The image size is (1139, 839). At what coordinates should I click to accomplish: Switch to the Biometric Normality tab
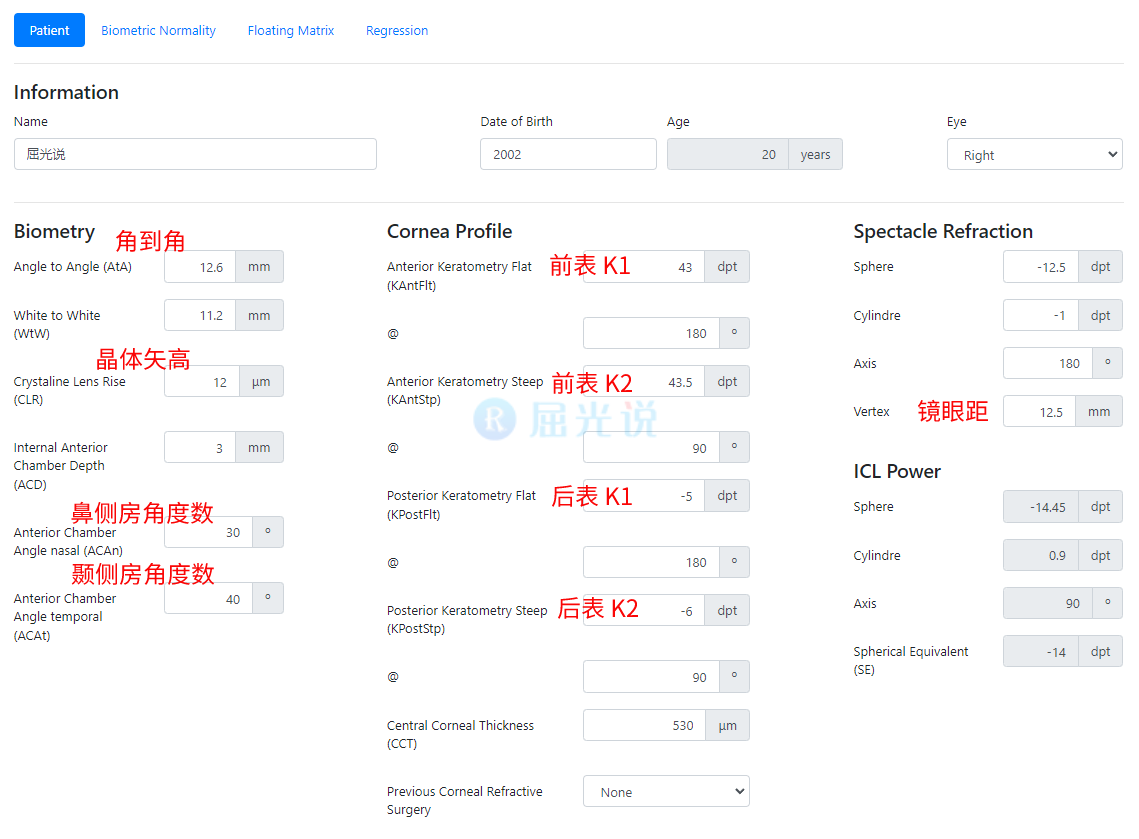pyautogui.click(x=158, y=30)
